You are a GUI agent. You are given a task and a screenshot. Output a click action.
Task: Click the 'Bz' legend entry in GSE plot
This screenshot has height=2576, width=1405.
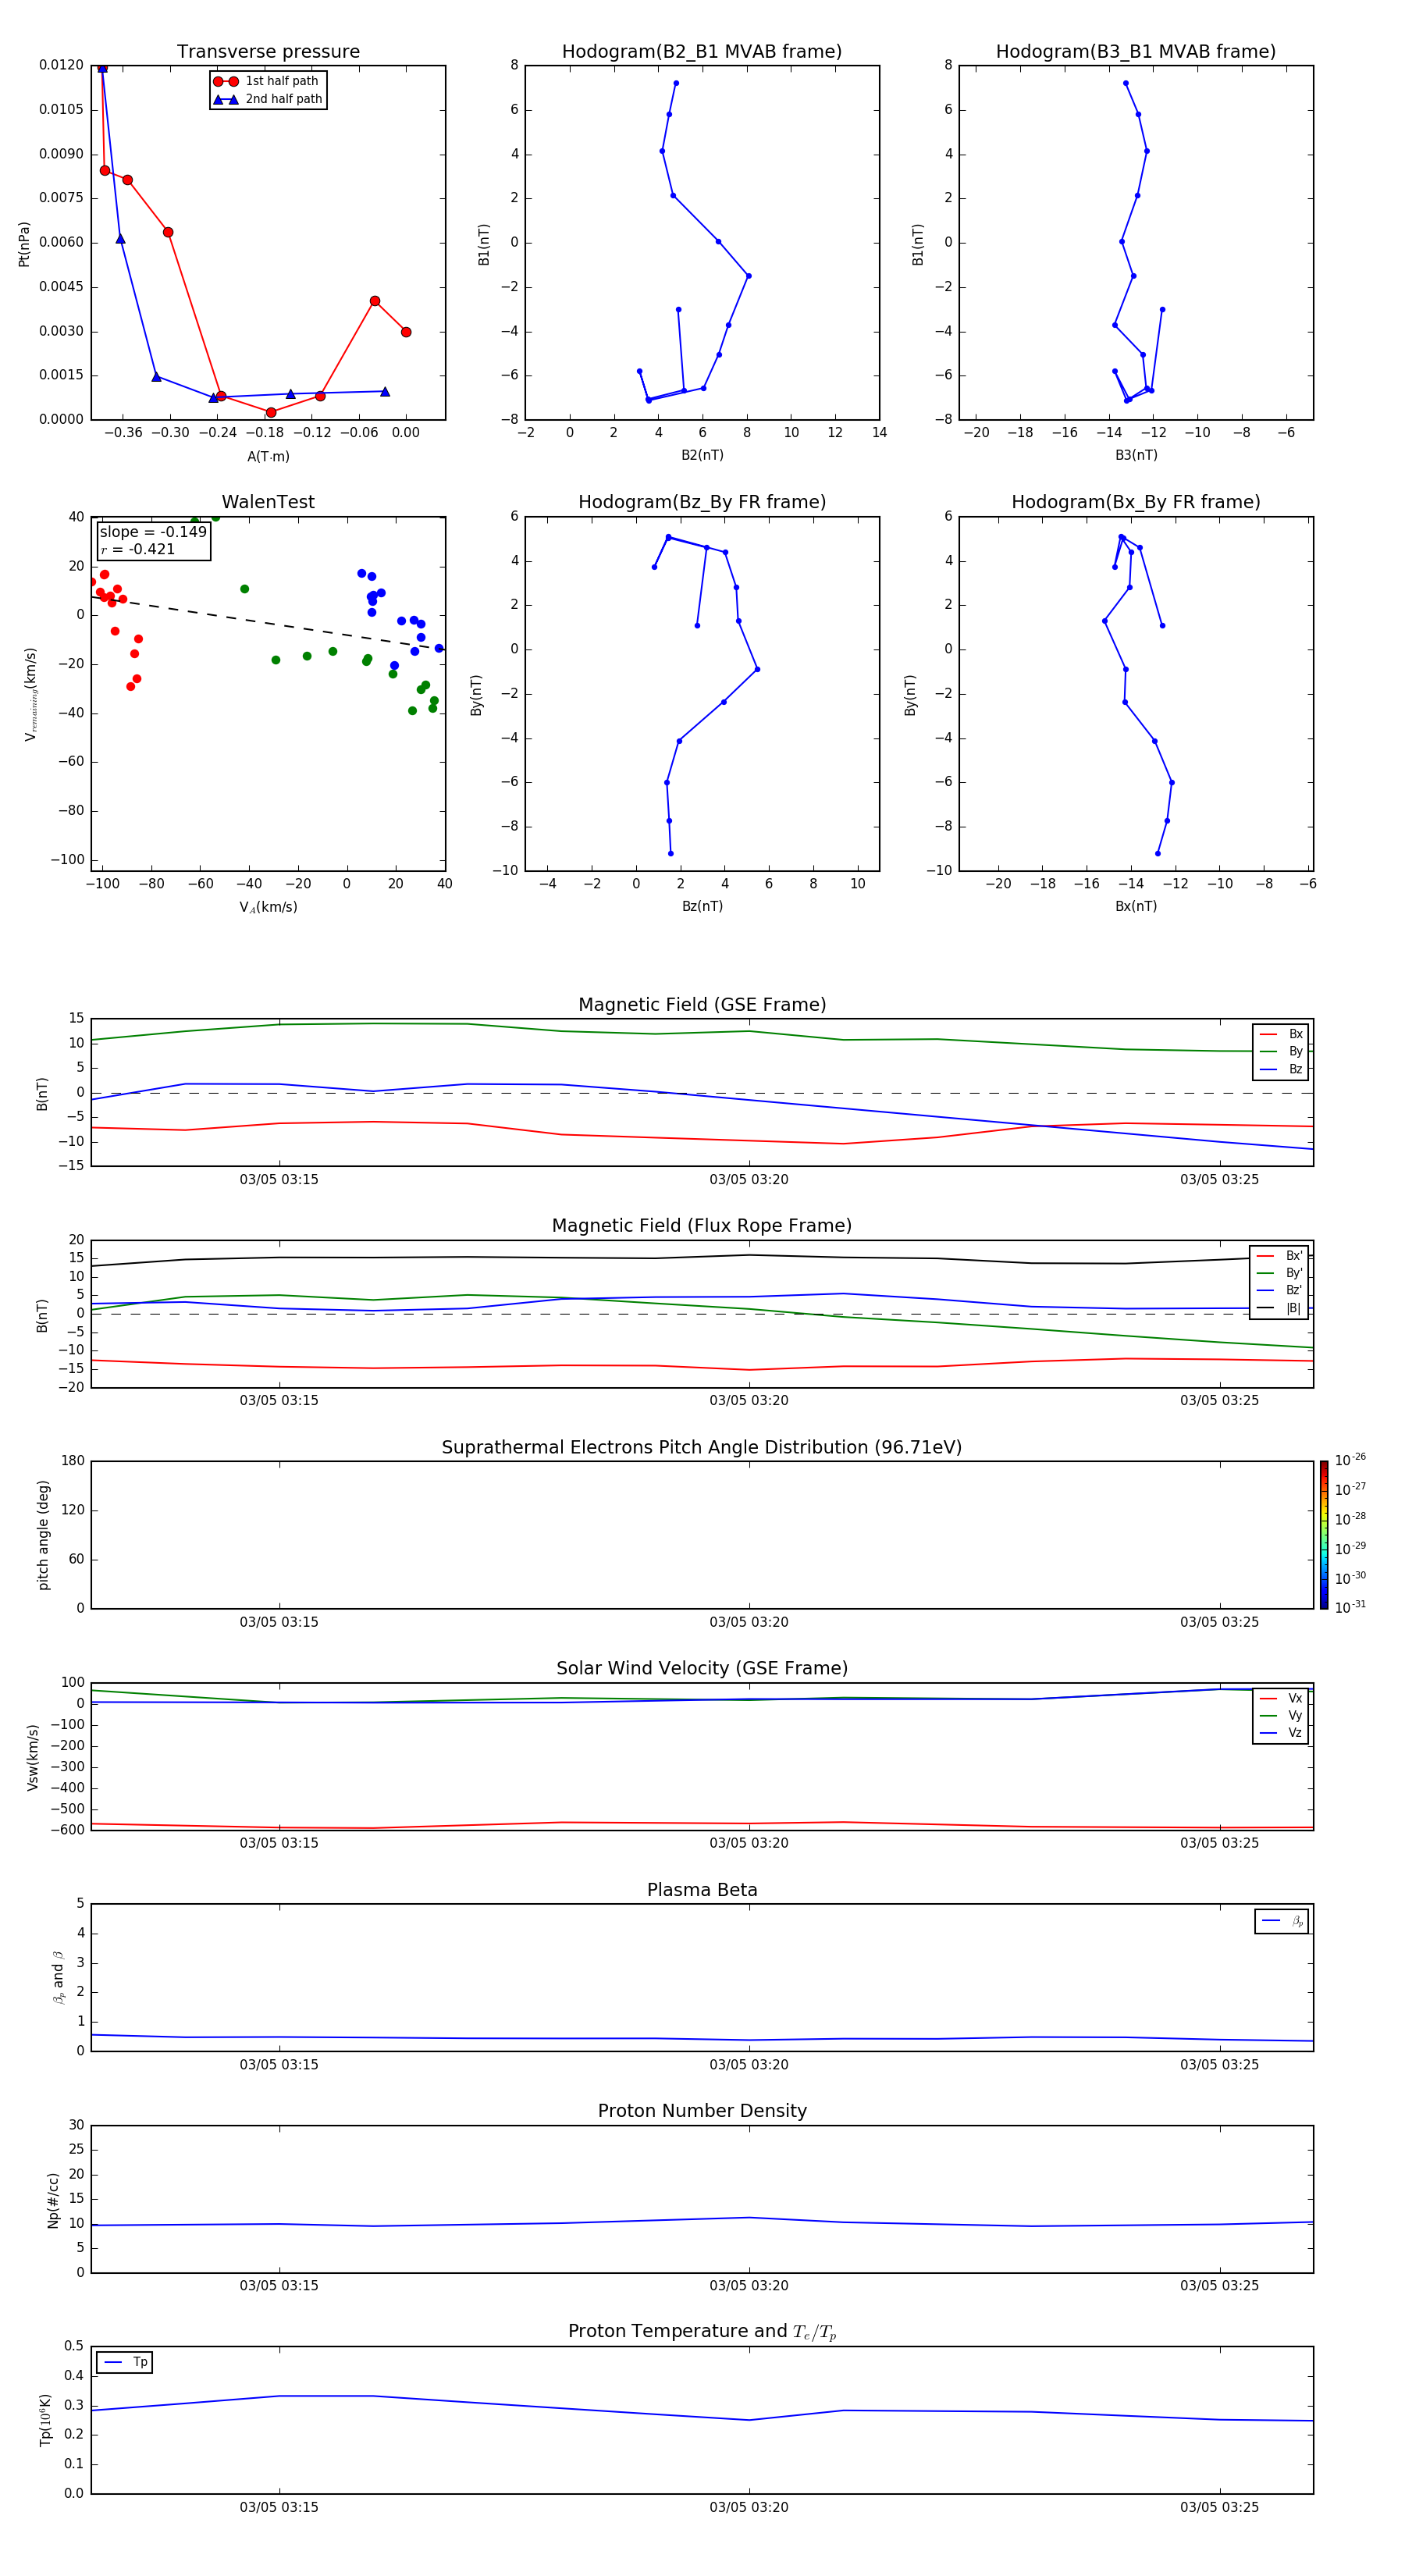[1281, 1069]
